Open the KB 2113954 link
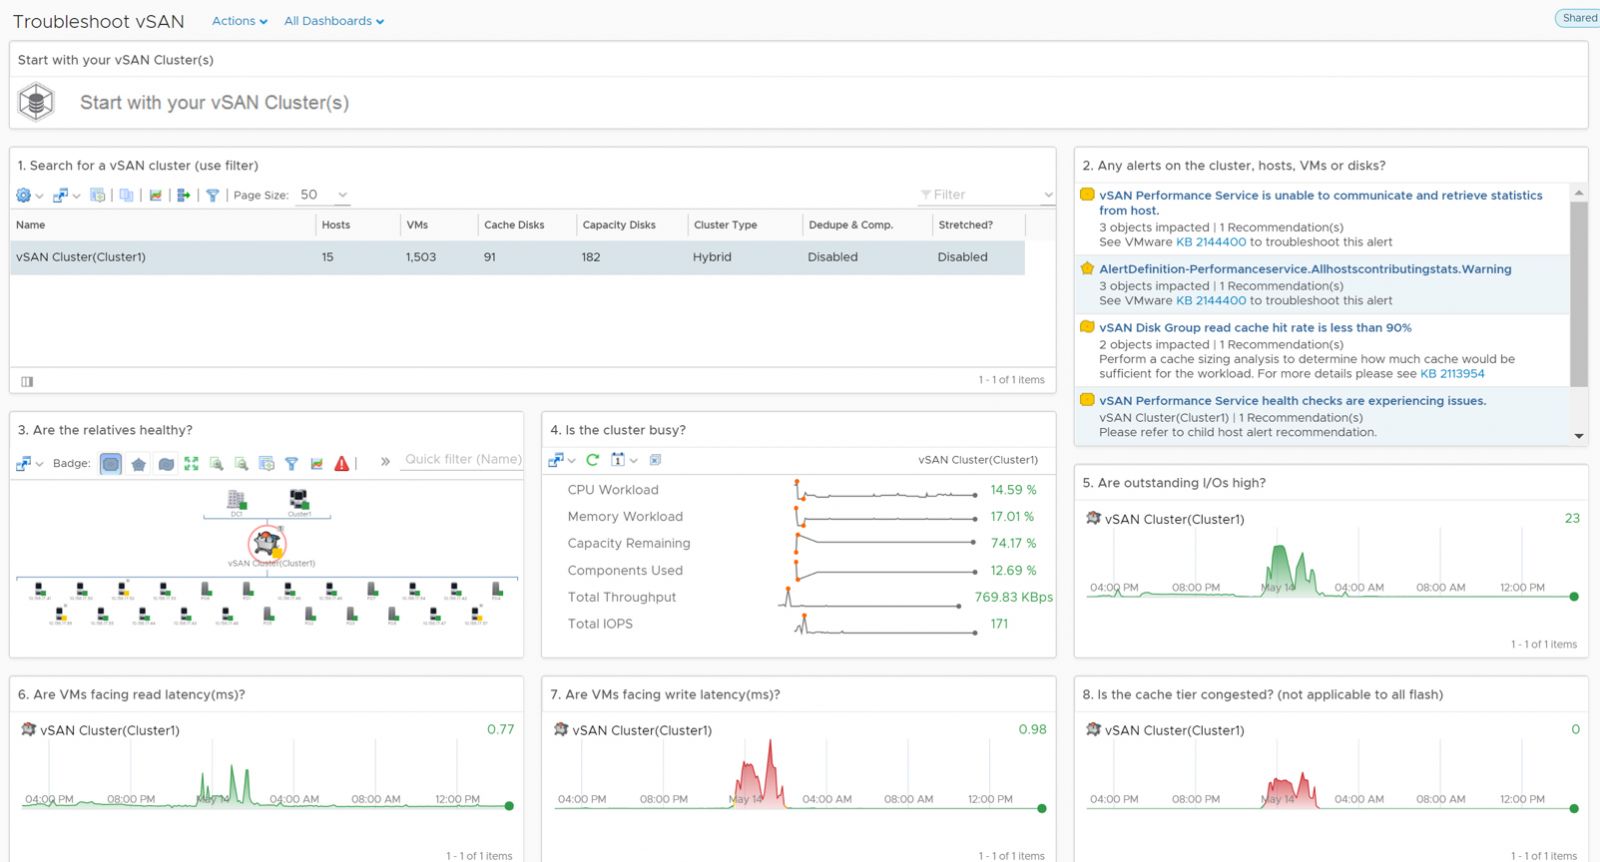 1452,374
